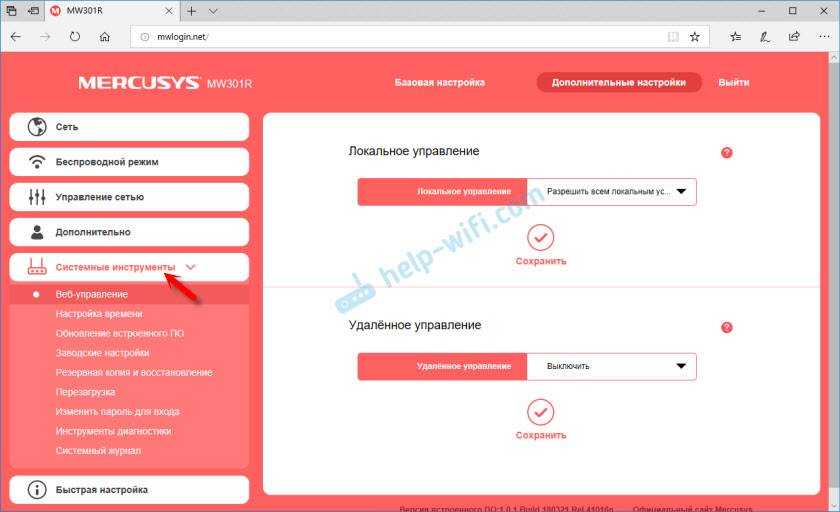Open Обновление встроенного ПО item
This screenshot has height=512, width=840.
pyautogui.click(x=119, y=333)
